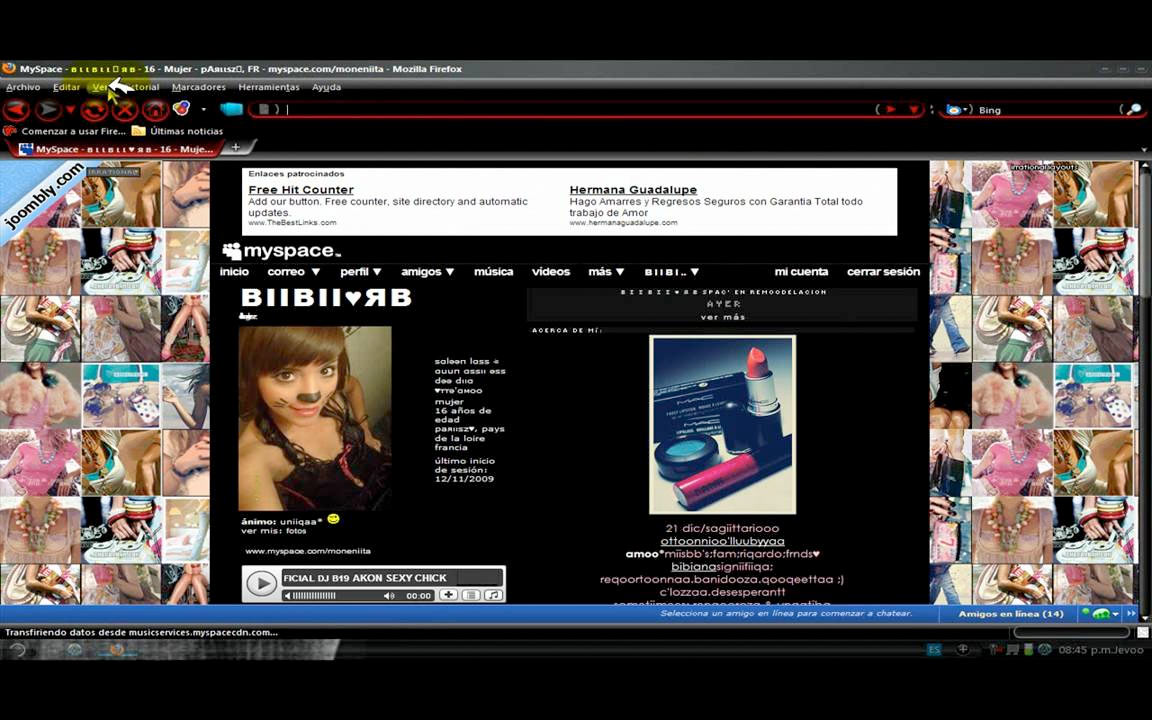Image resolution: width=1152 pixels, height=720 pixels.
Task: Open the fotos link under ver mis
Action: [x=296, y=530]
